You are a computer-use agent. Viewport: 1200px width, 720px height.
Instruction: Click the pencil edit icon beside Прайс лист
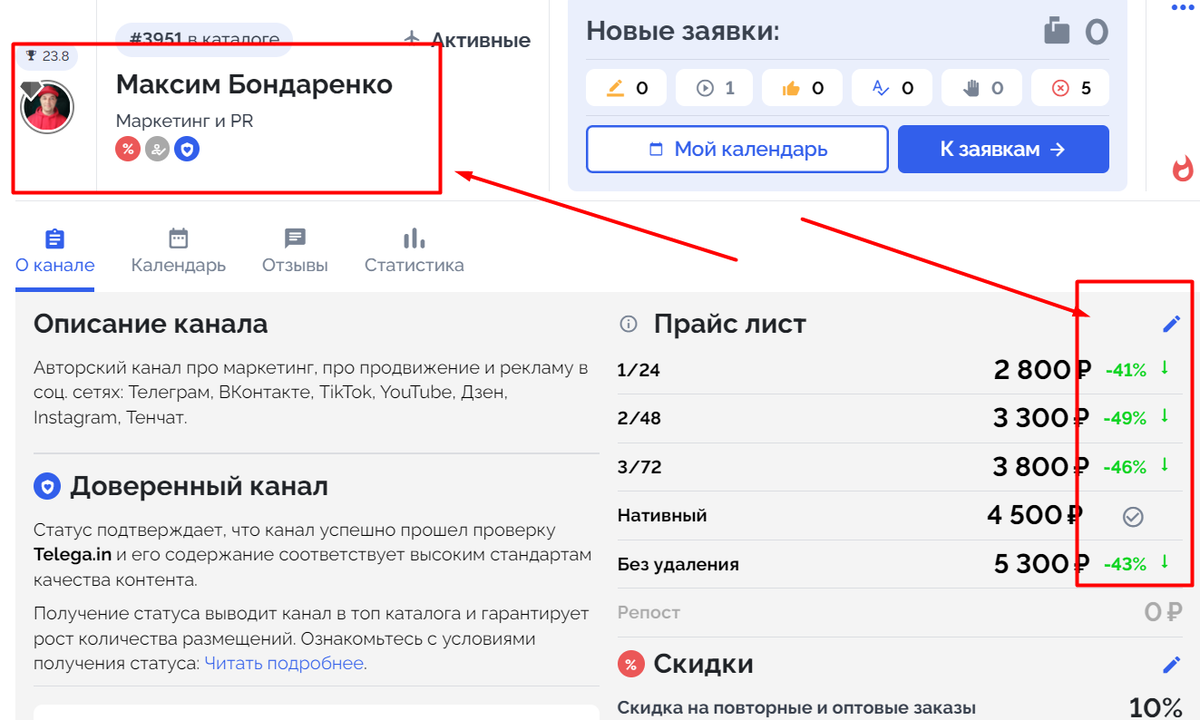point(1171,323)
